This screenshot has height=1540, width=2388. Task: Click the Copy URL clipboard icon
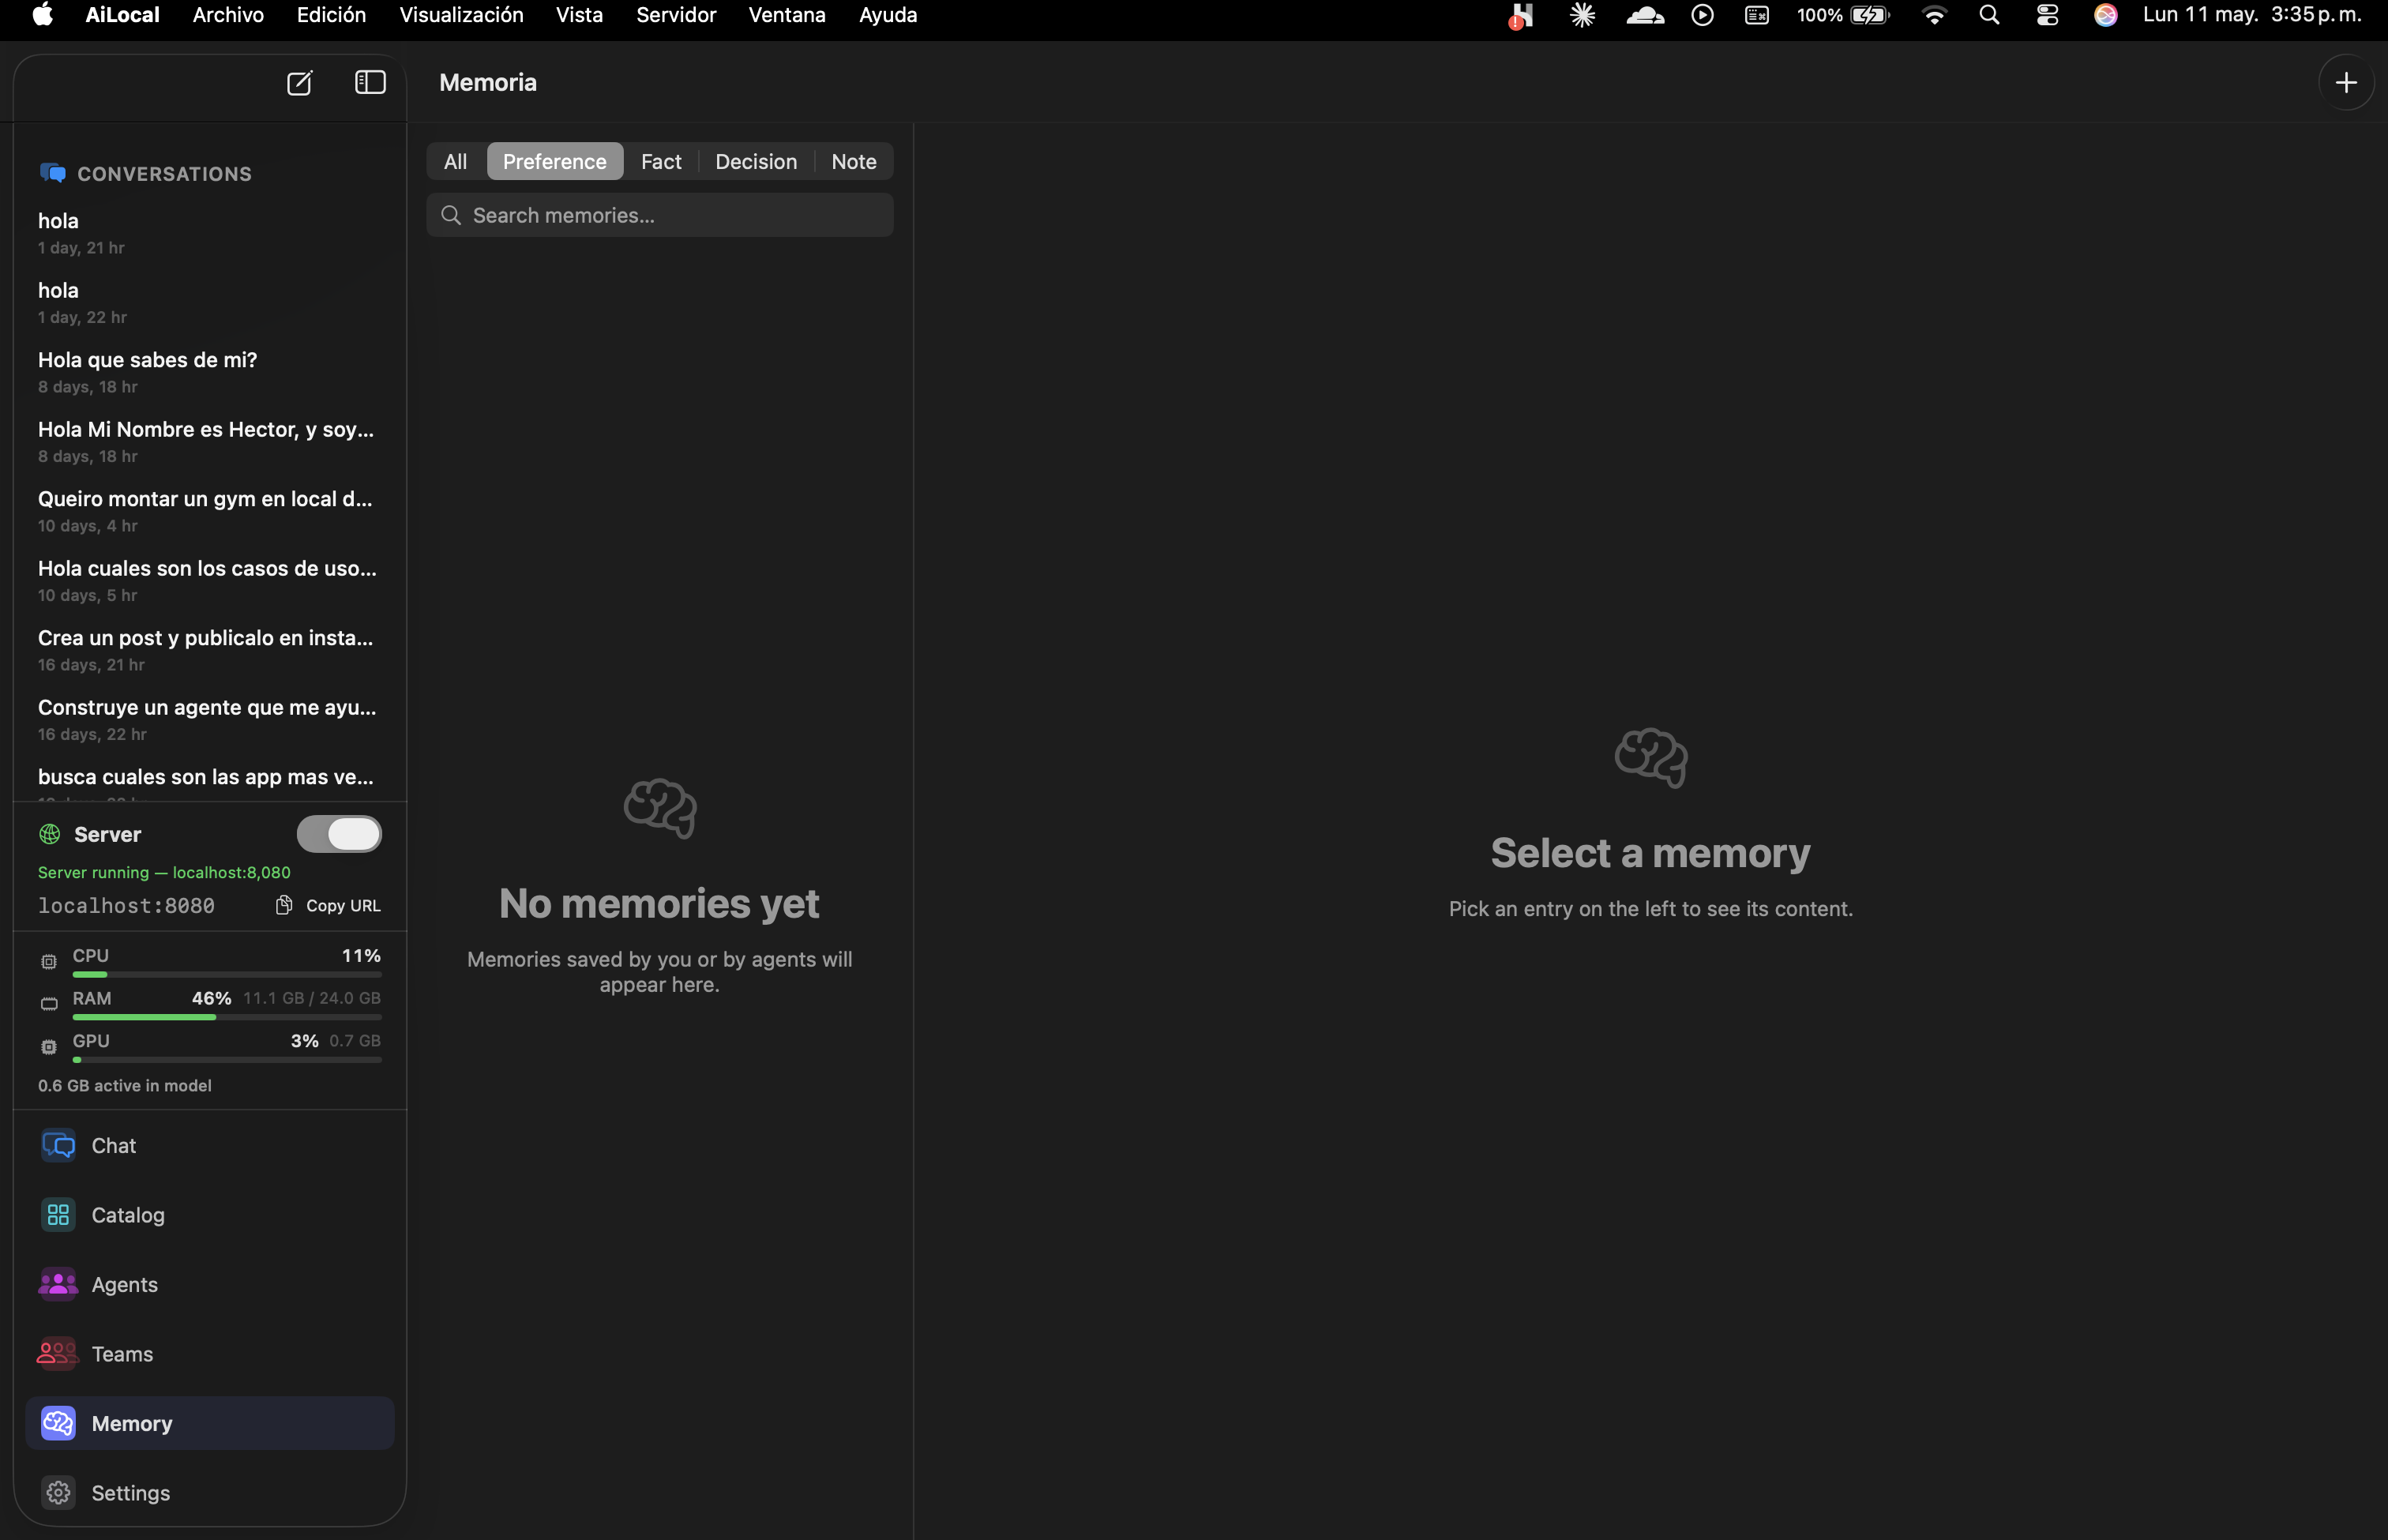[x=284, y=905]
